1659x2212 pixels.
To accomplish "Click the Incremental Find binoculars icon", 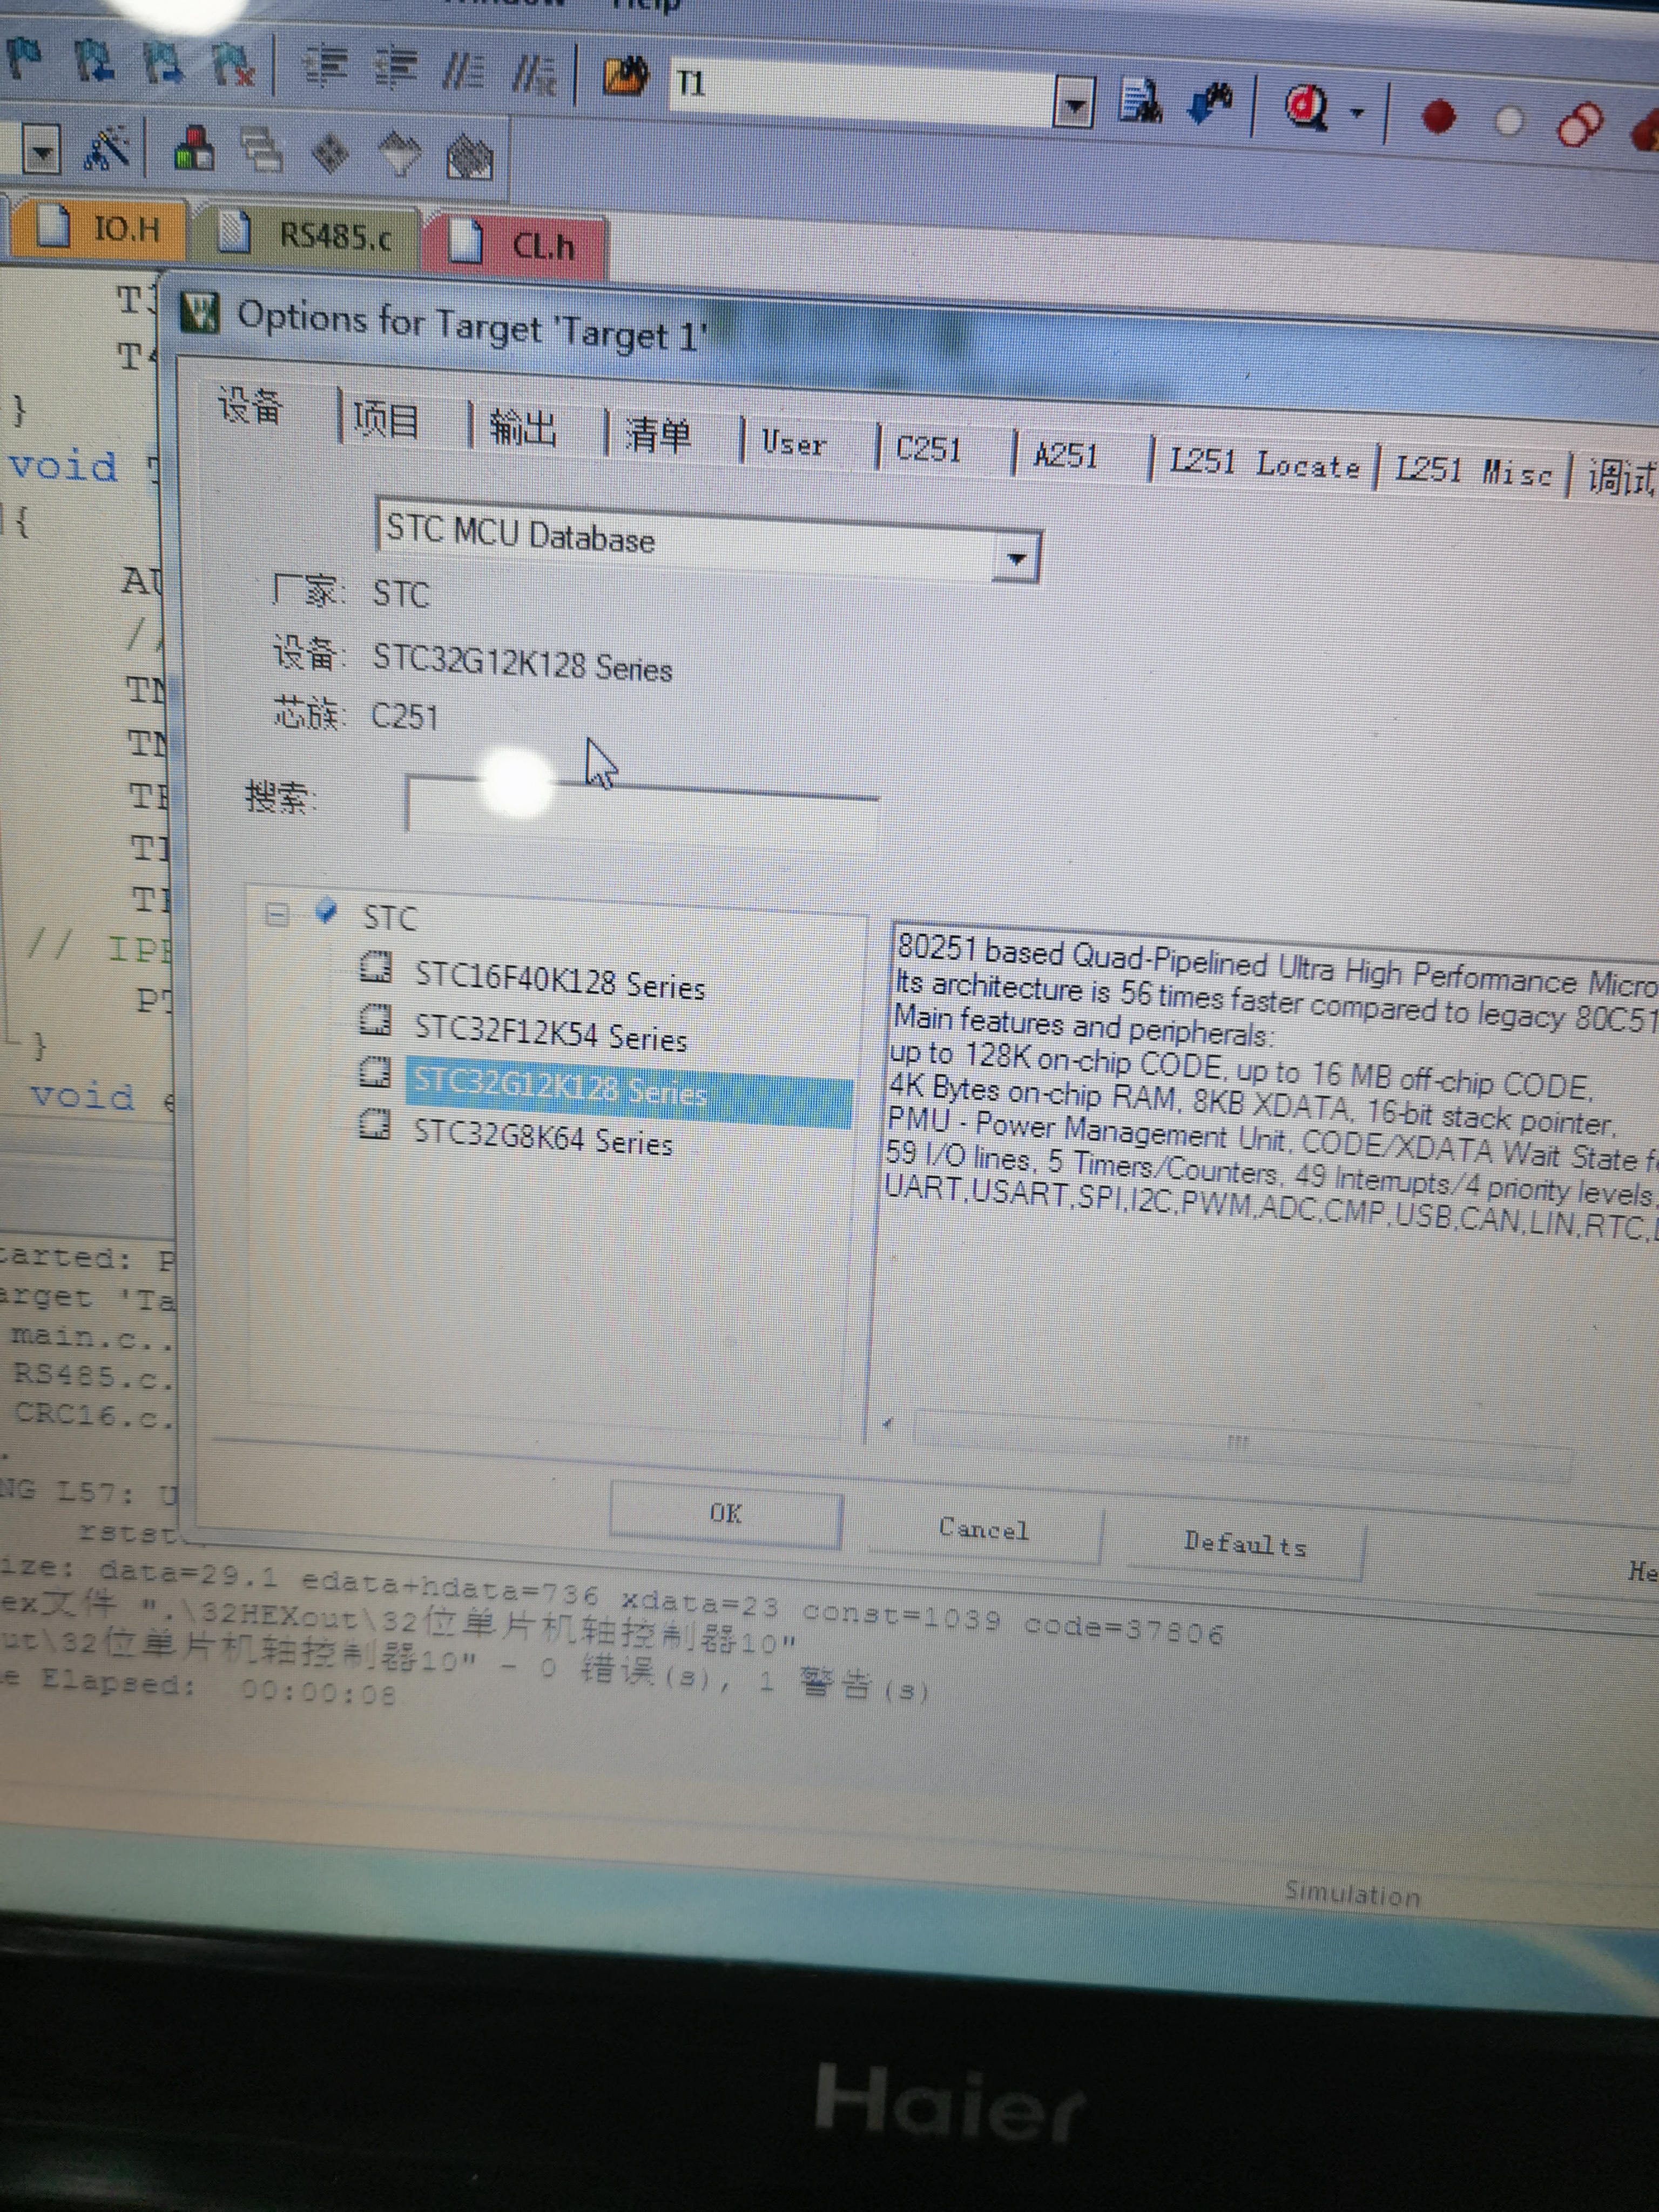I will pos(1211,103).
